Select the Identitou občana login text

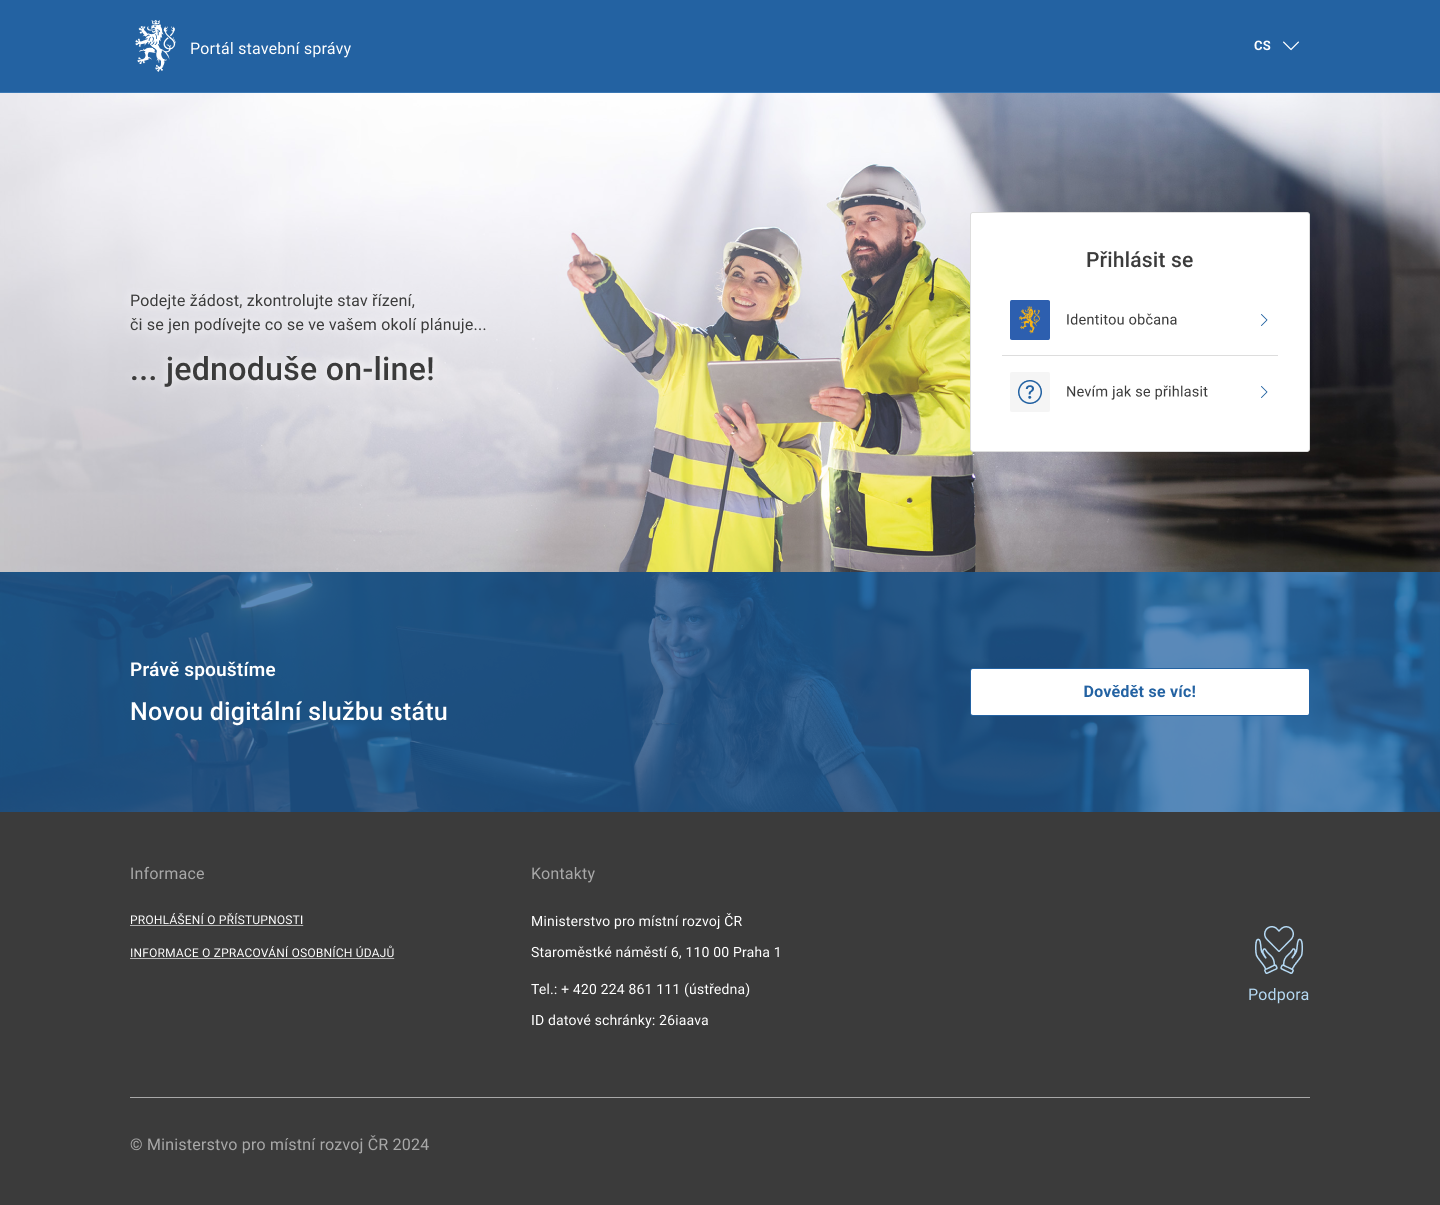click(x=1121, y=320)
